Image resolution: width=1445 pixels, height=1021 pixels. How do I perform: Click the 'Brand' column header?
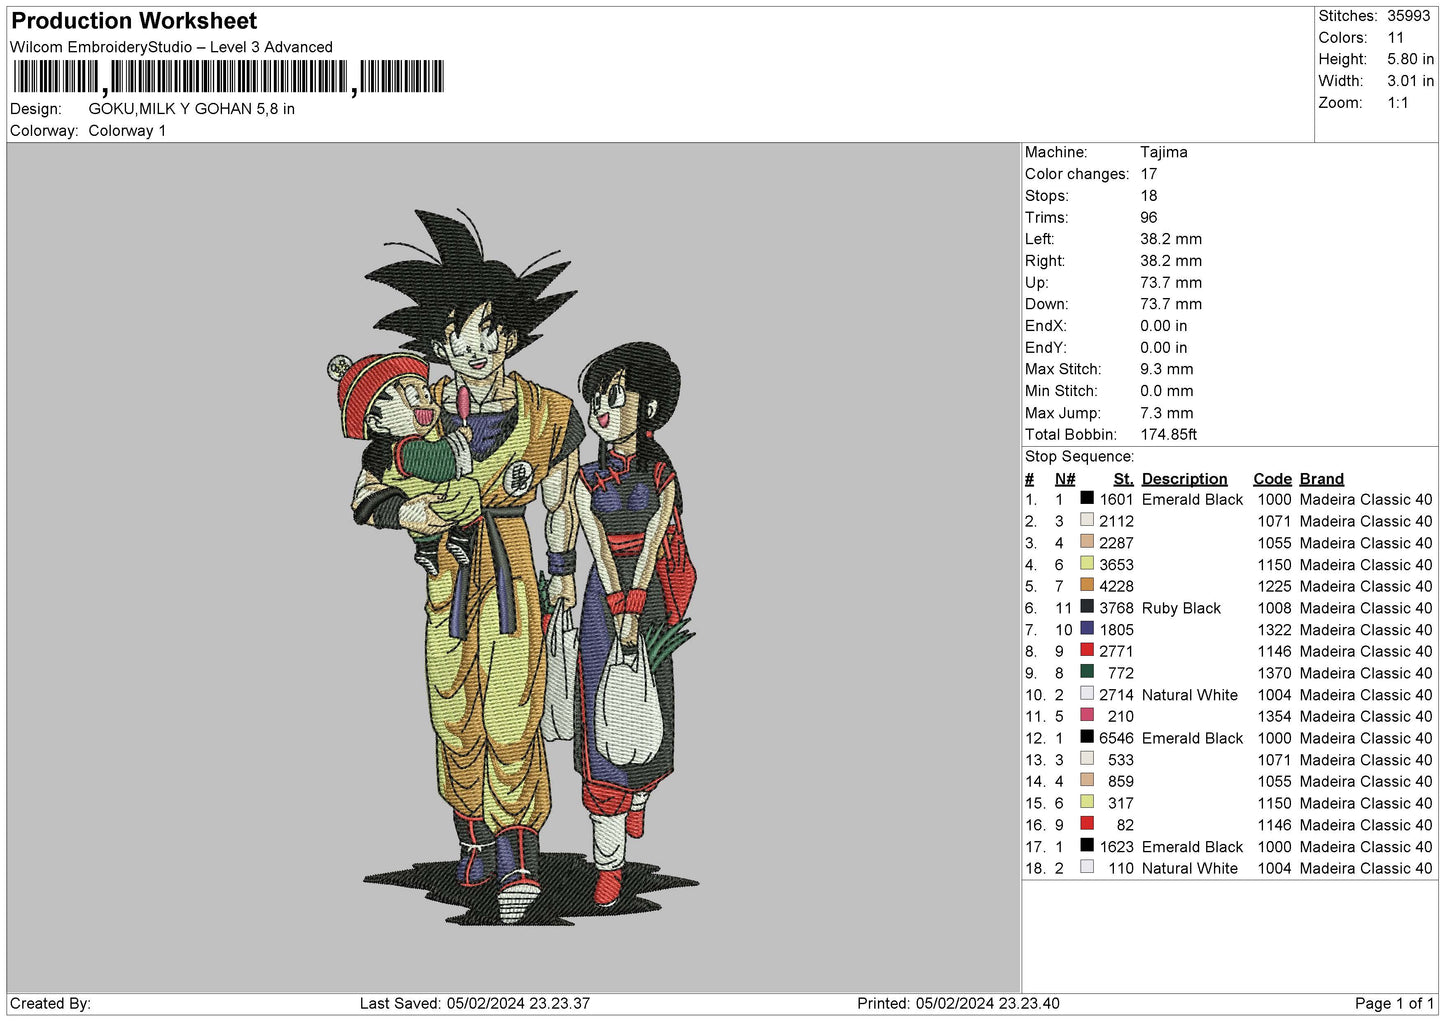click(x=1322, y=479)
